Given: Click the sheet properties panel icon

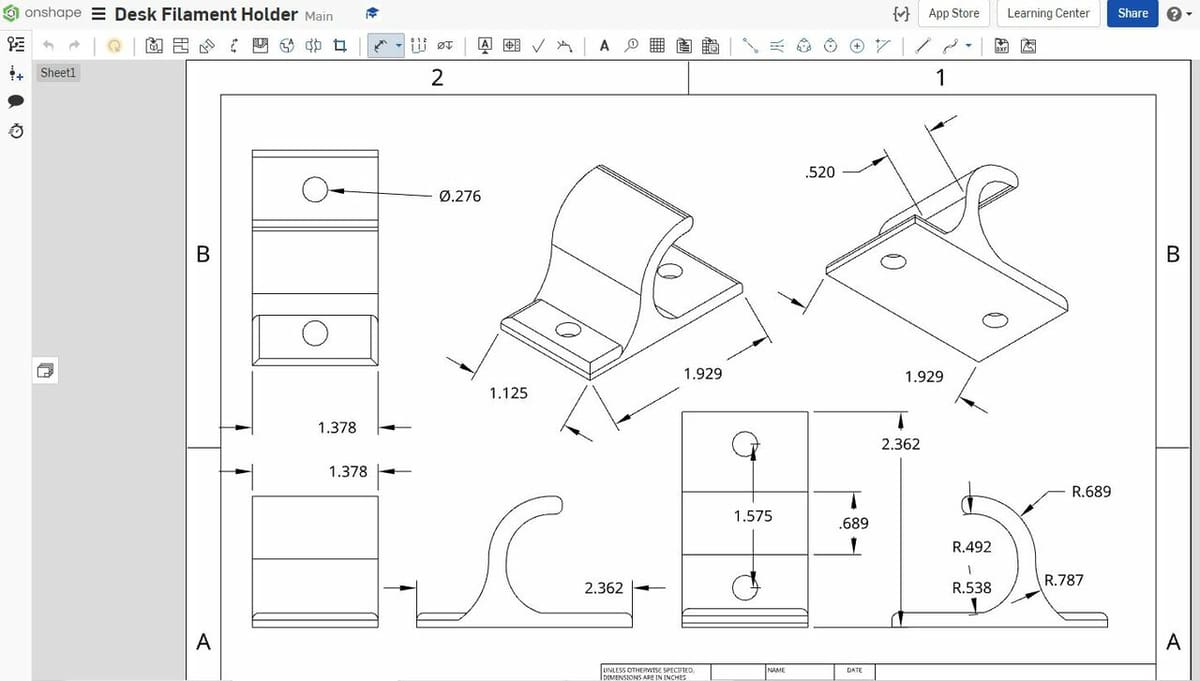Looking at the screenshot, I should 46,370.
